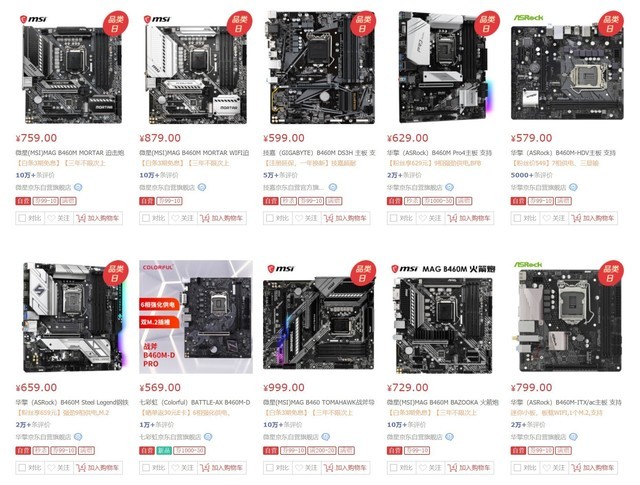Click heart follow icon under ¥799 ITX board
Image resolution: width=640 pixels, height=485 pixels.
(x=547, y=467)
